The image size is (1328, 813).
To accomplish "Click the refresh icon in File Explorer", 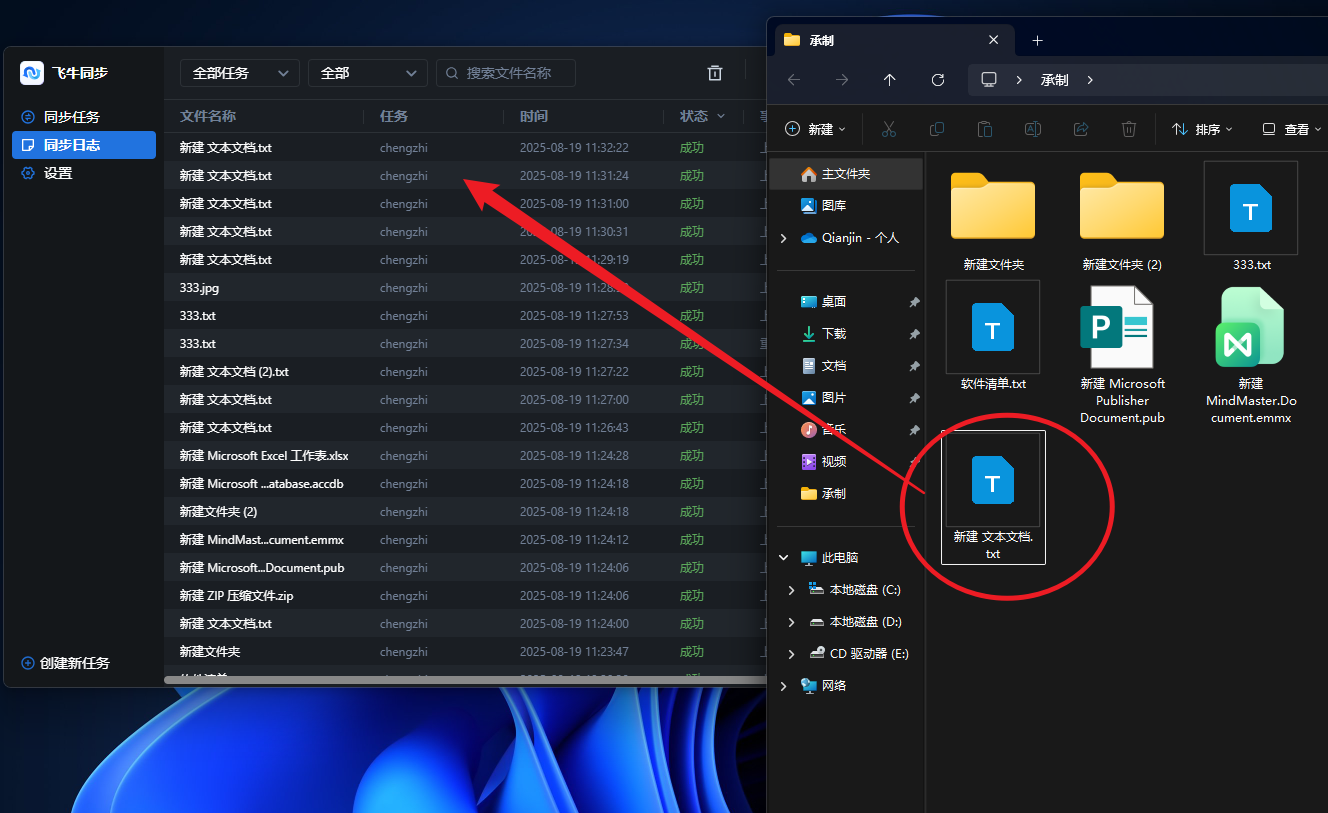I will [937, 80].
